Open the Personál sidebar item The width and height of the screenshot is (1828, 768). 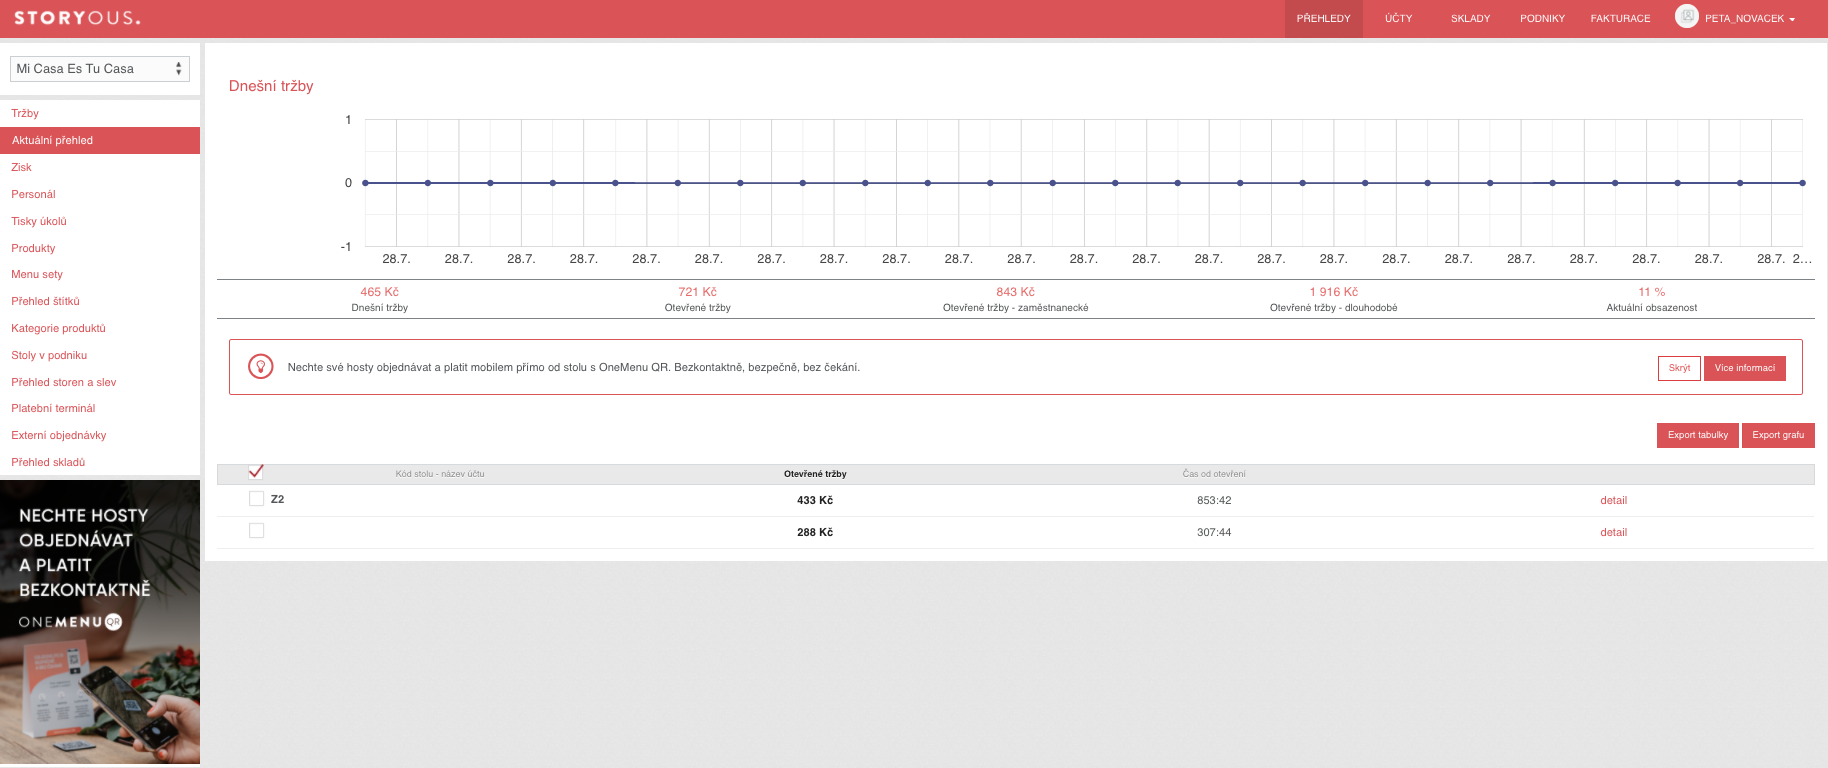[x=100, y=194]
